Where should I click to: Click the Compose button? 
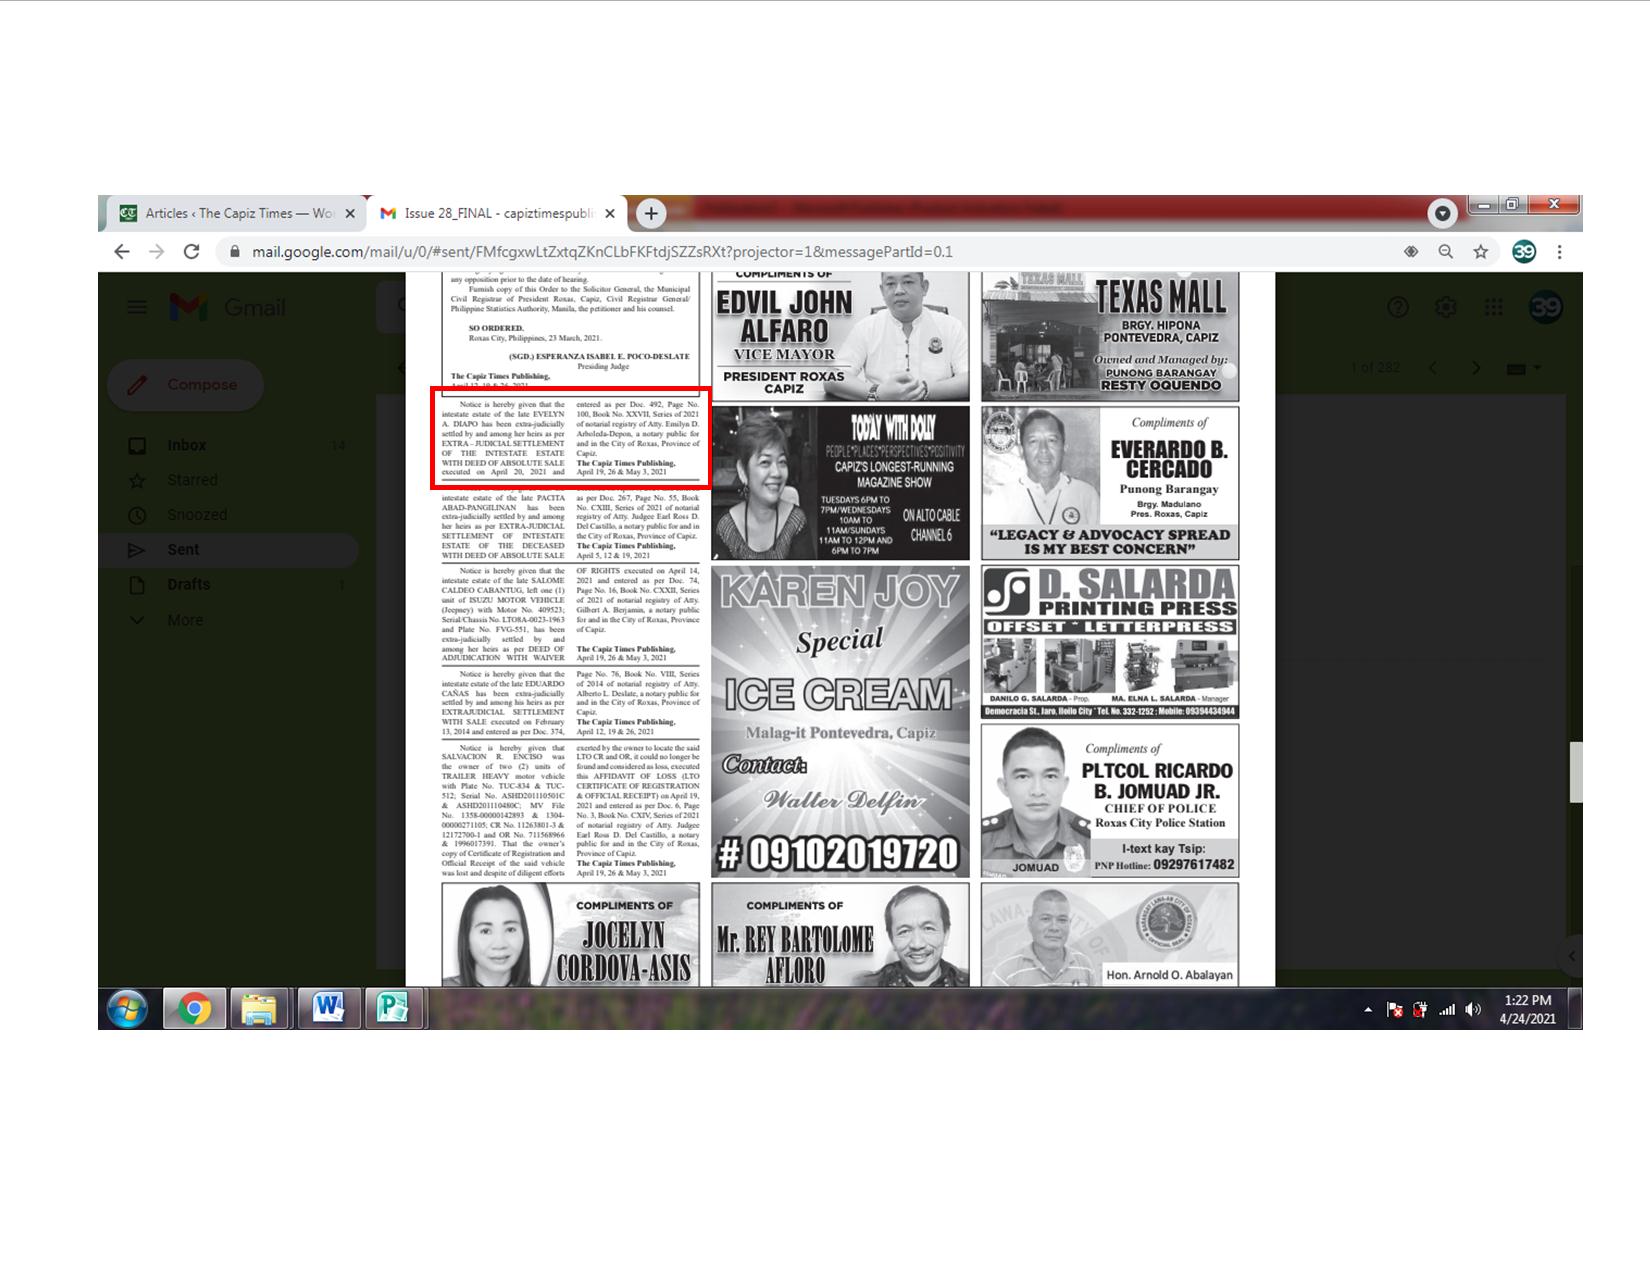point(185,384)
